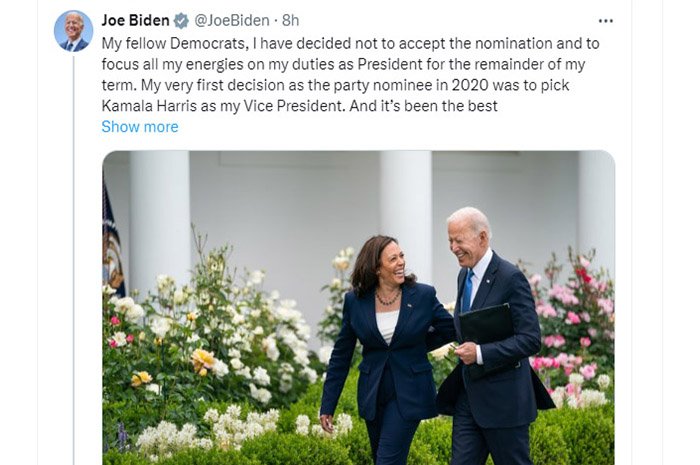This screenshot has height=465, width=700.
Task: Click the verified badge next to the name
Action: pos(181,20)
